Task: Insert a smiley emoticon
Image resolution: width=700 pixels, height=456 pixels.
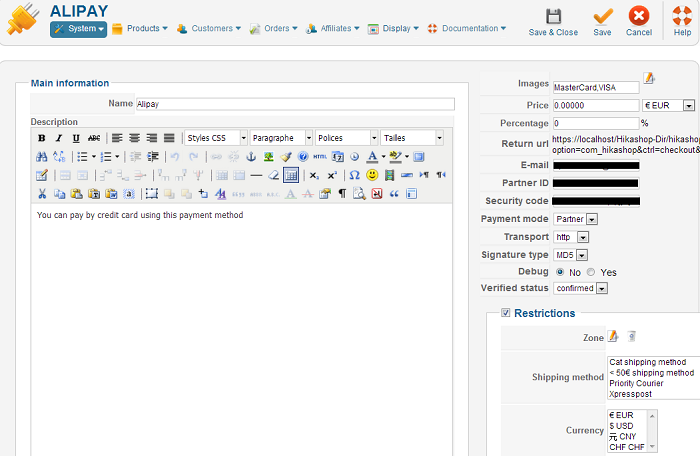Action: [x=372, y=175]
